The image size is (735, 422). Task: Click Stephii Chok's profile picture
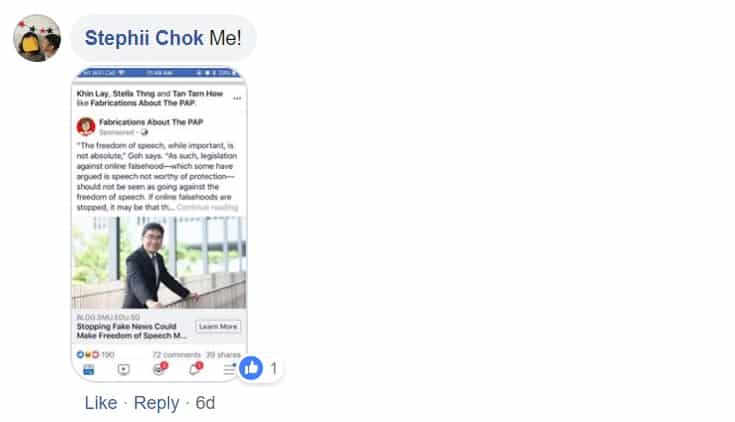[37, 38]
